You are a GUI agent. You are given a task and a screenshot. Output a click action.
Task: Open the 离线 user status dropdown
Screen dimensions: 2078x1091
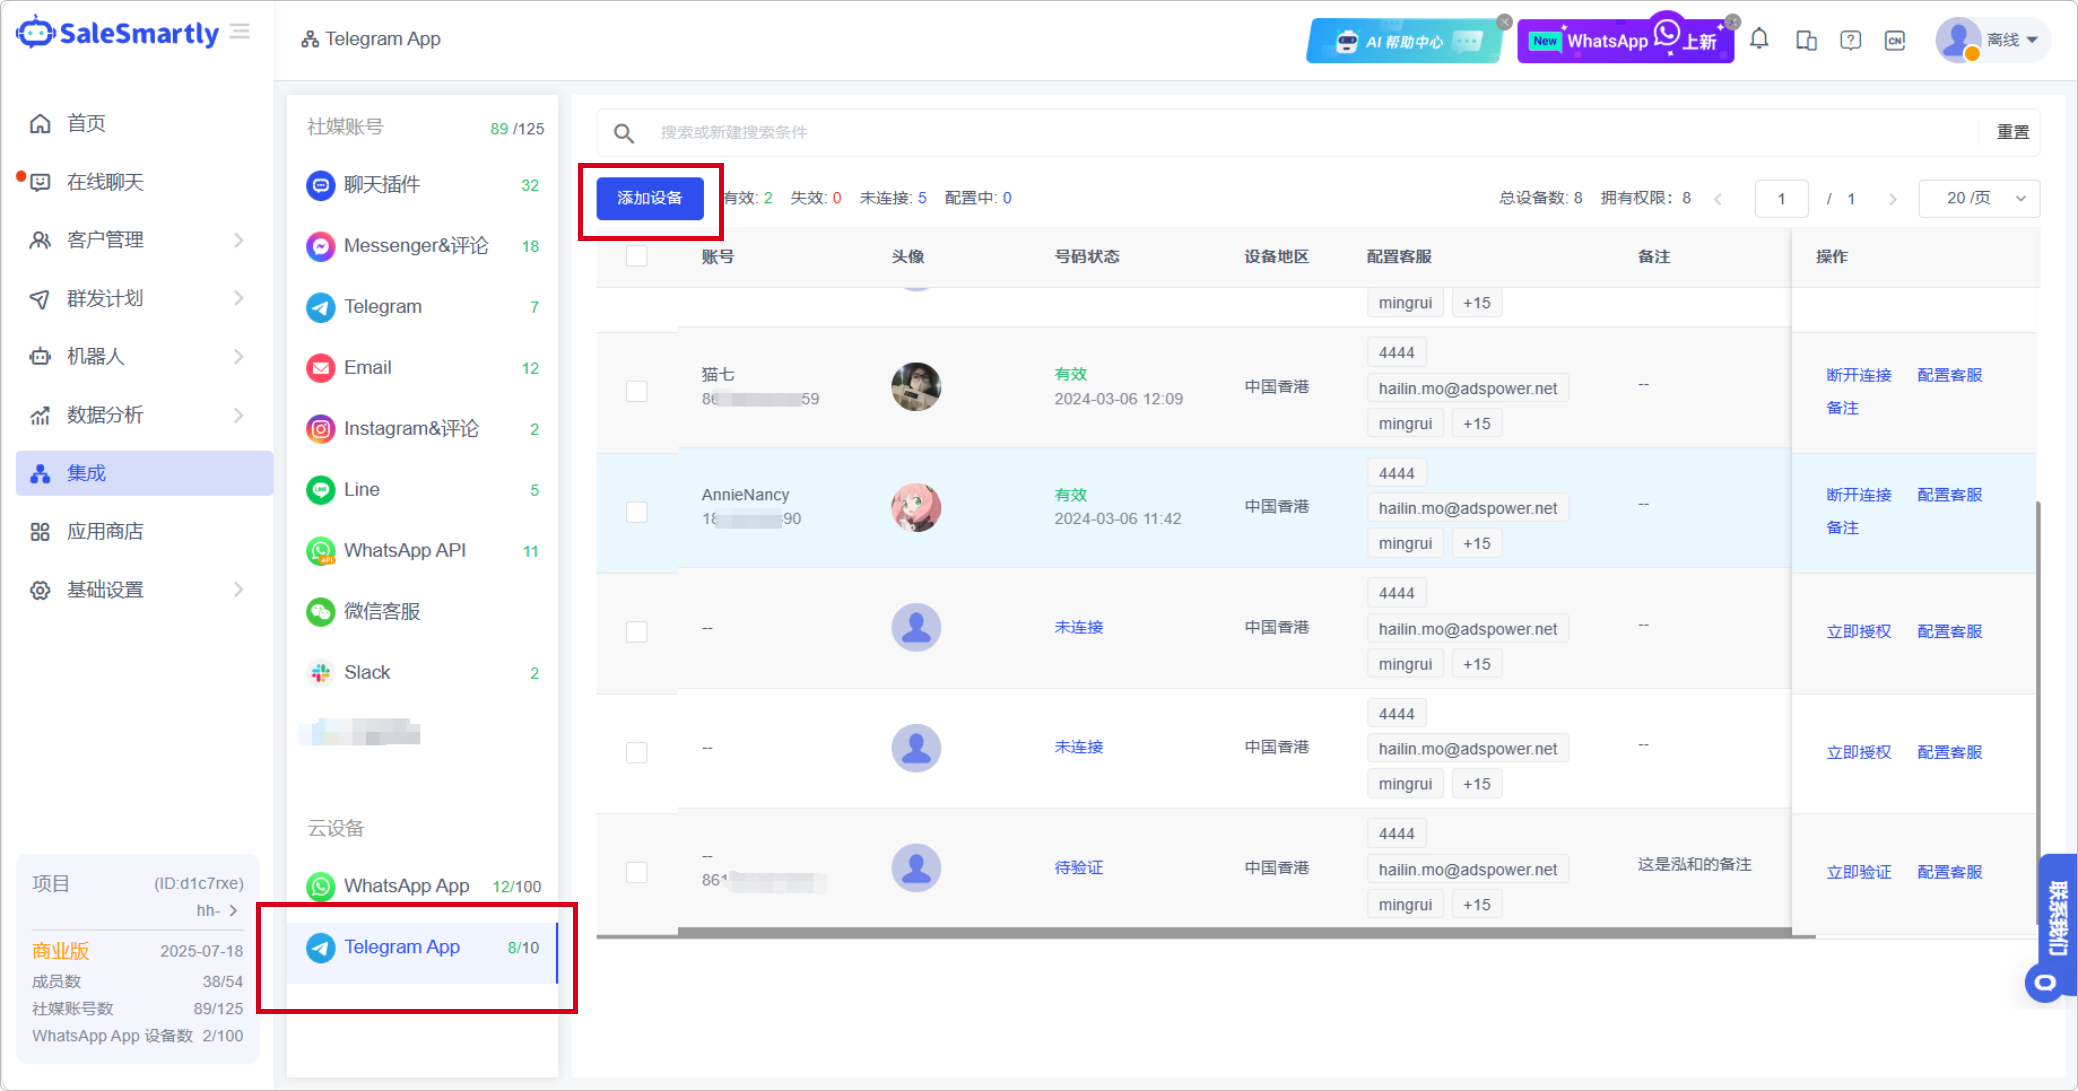[x=2012, y=40]
